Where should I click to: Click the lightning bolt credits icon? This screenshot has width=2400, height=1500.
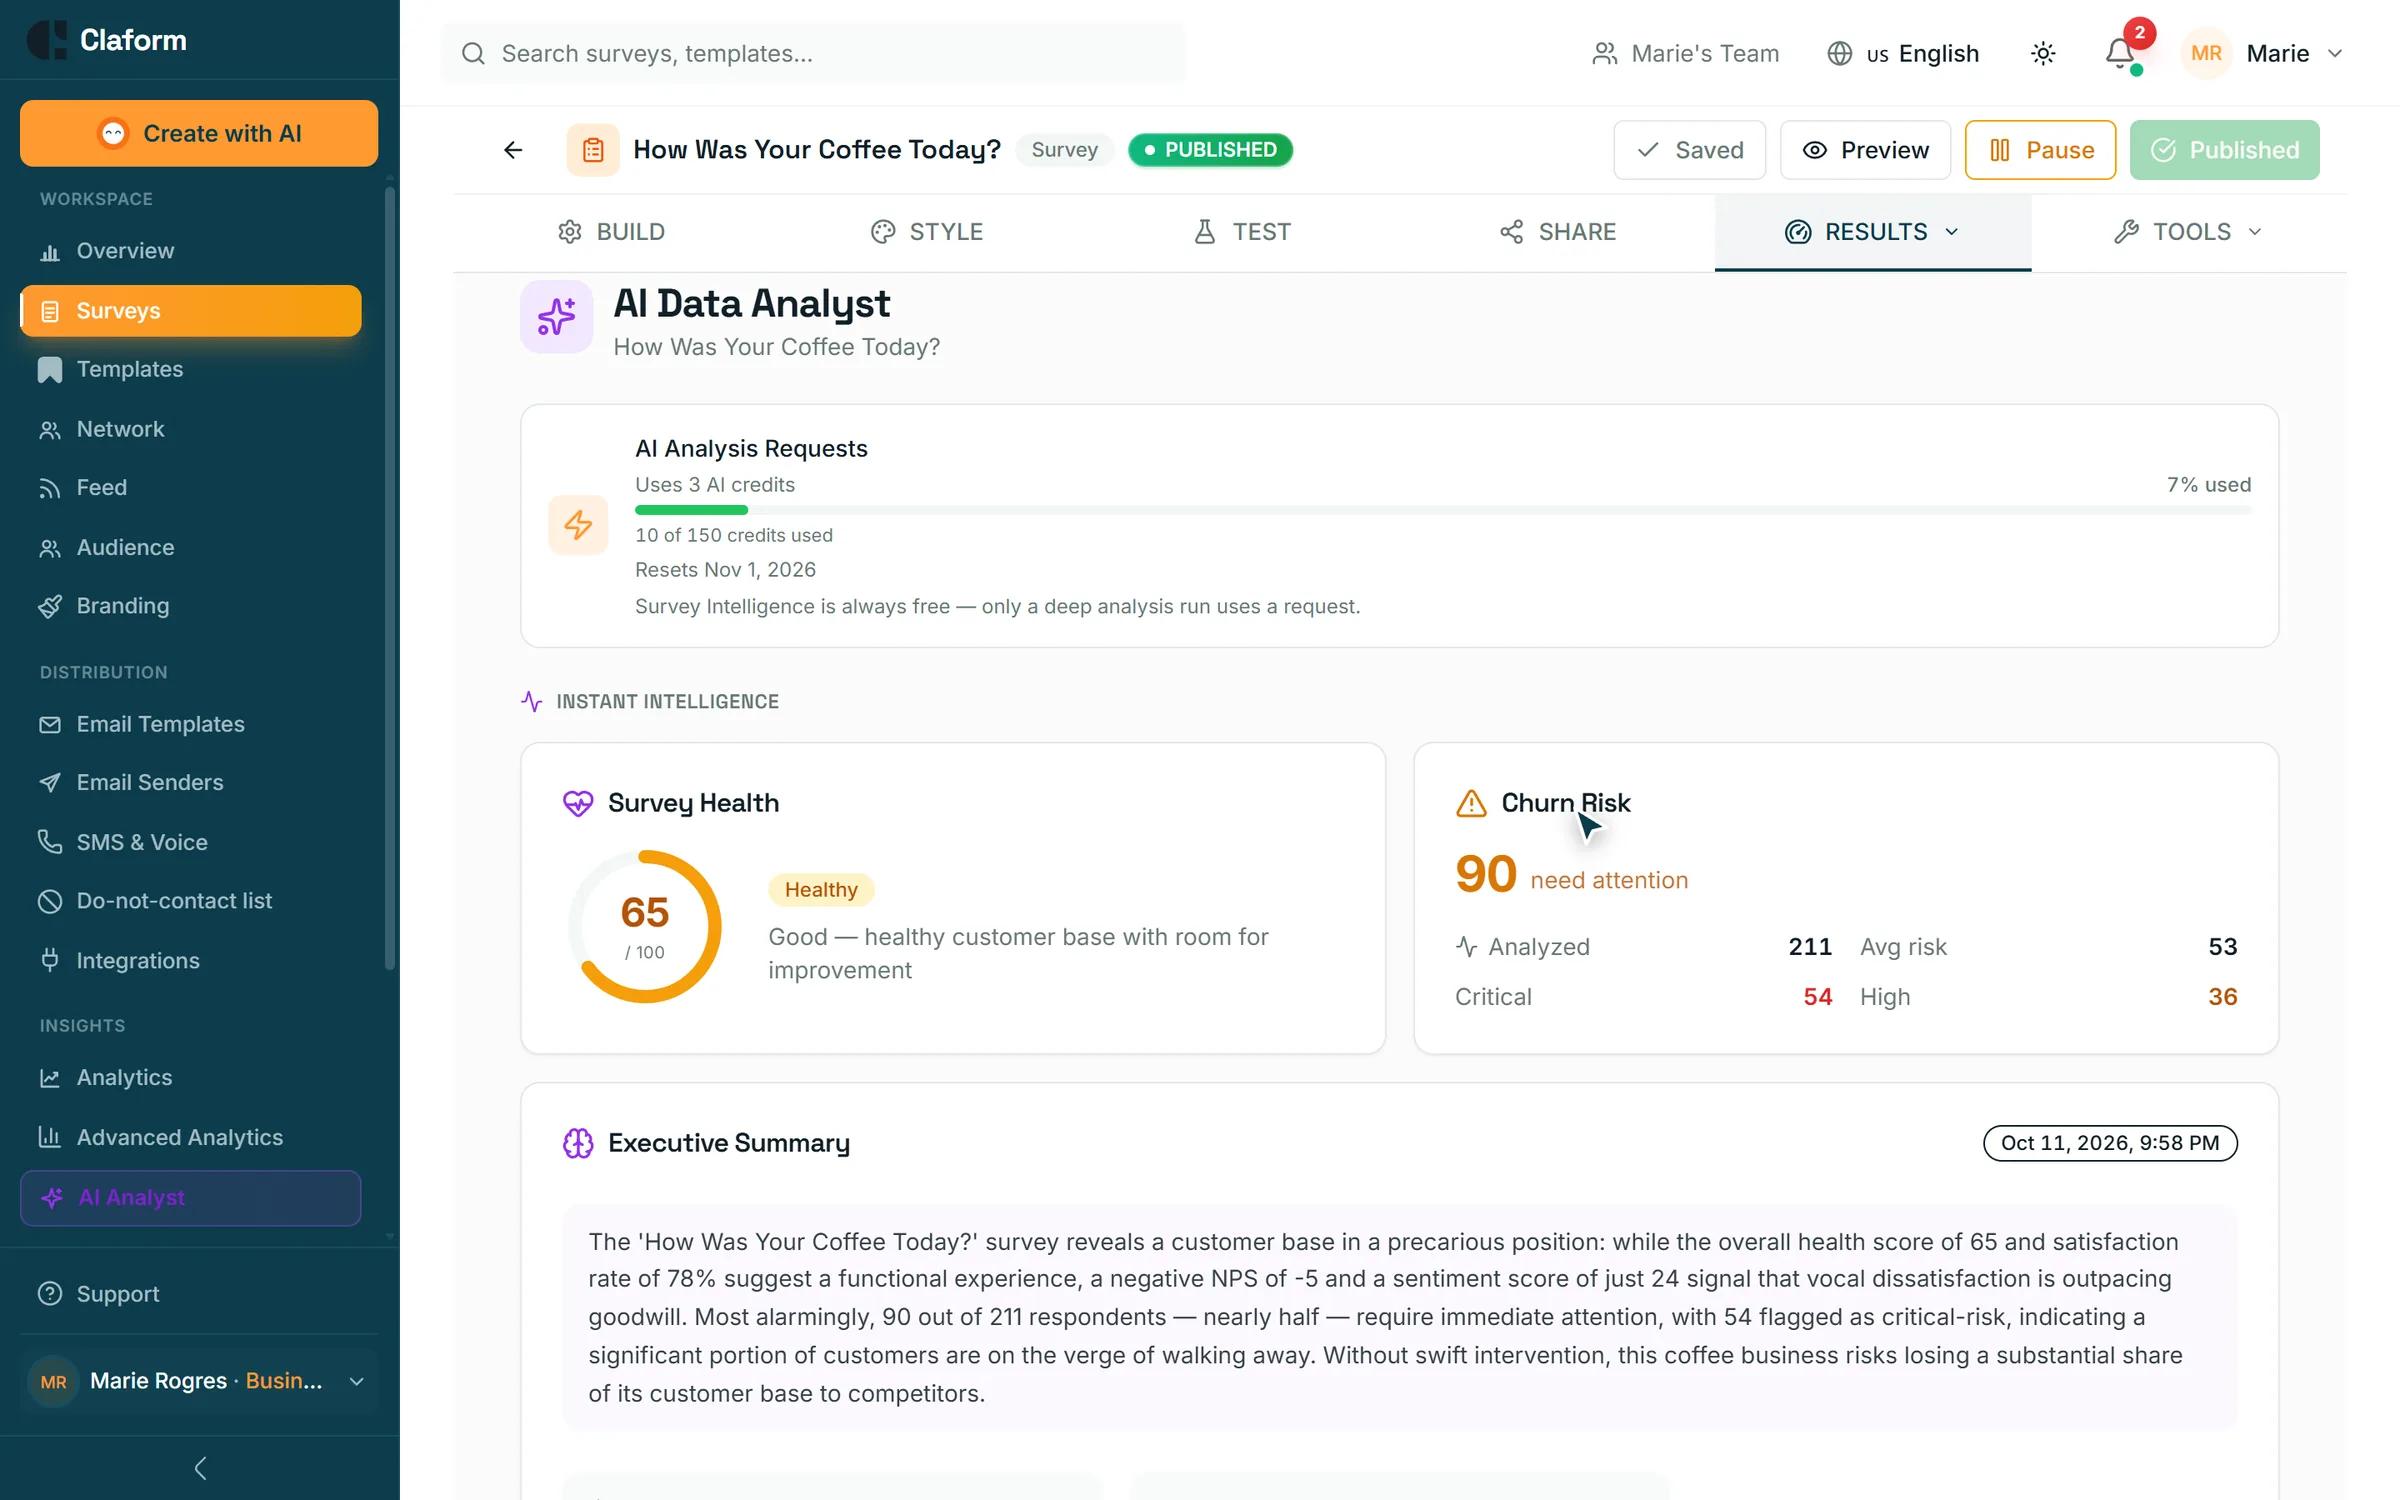pyautogui.click(x=578, y=525)
